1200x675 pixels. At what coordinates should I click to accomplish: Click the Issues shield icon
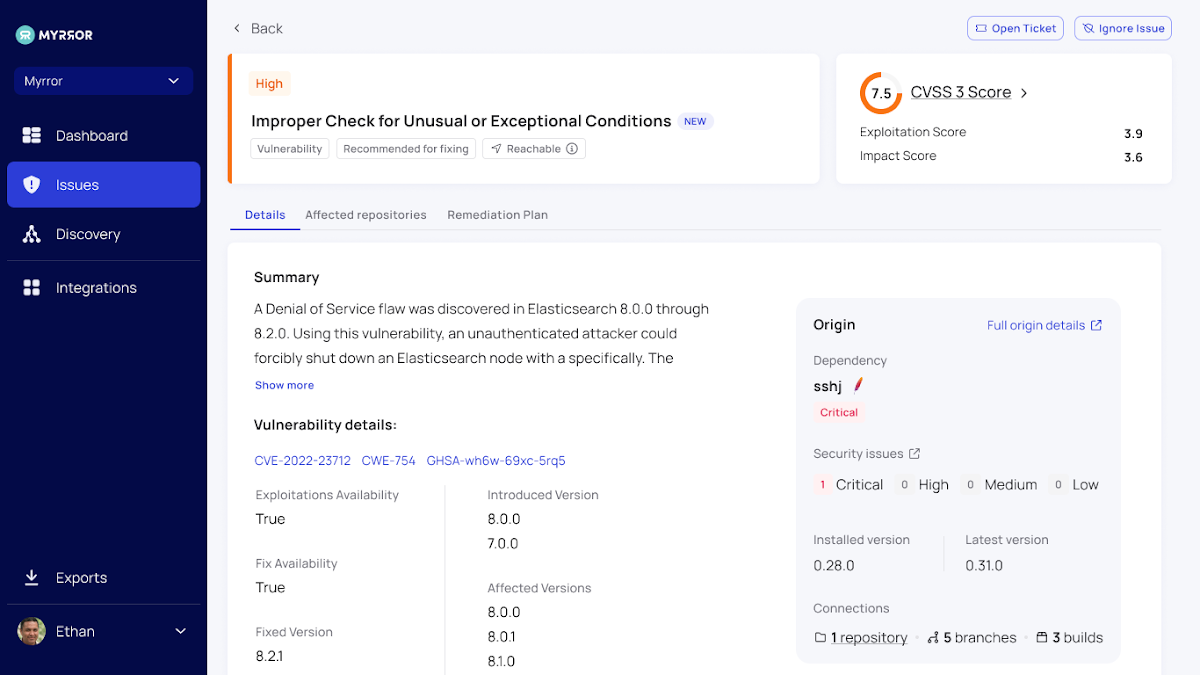click(32, 185)
